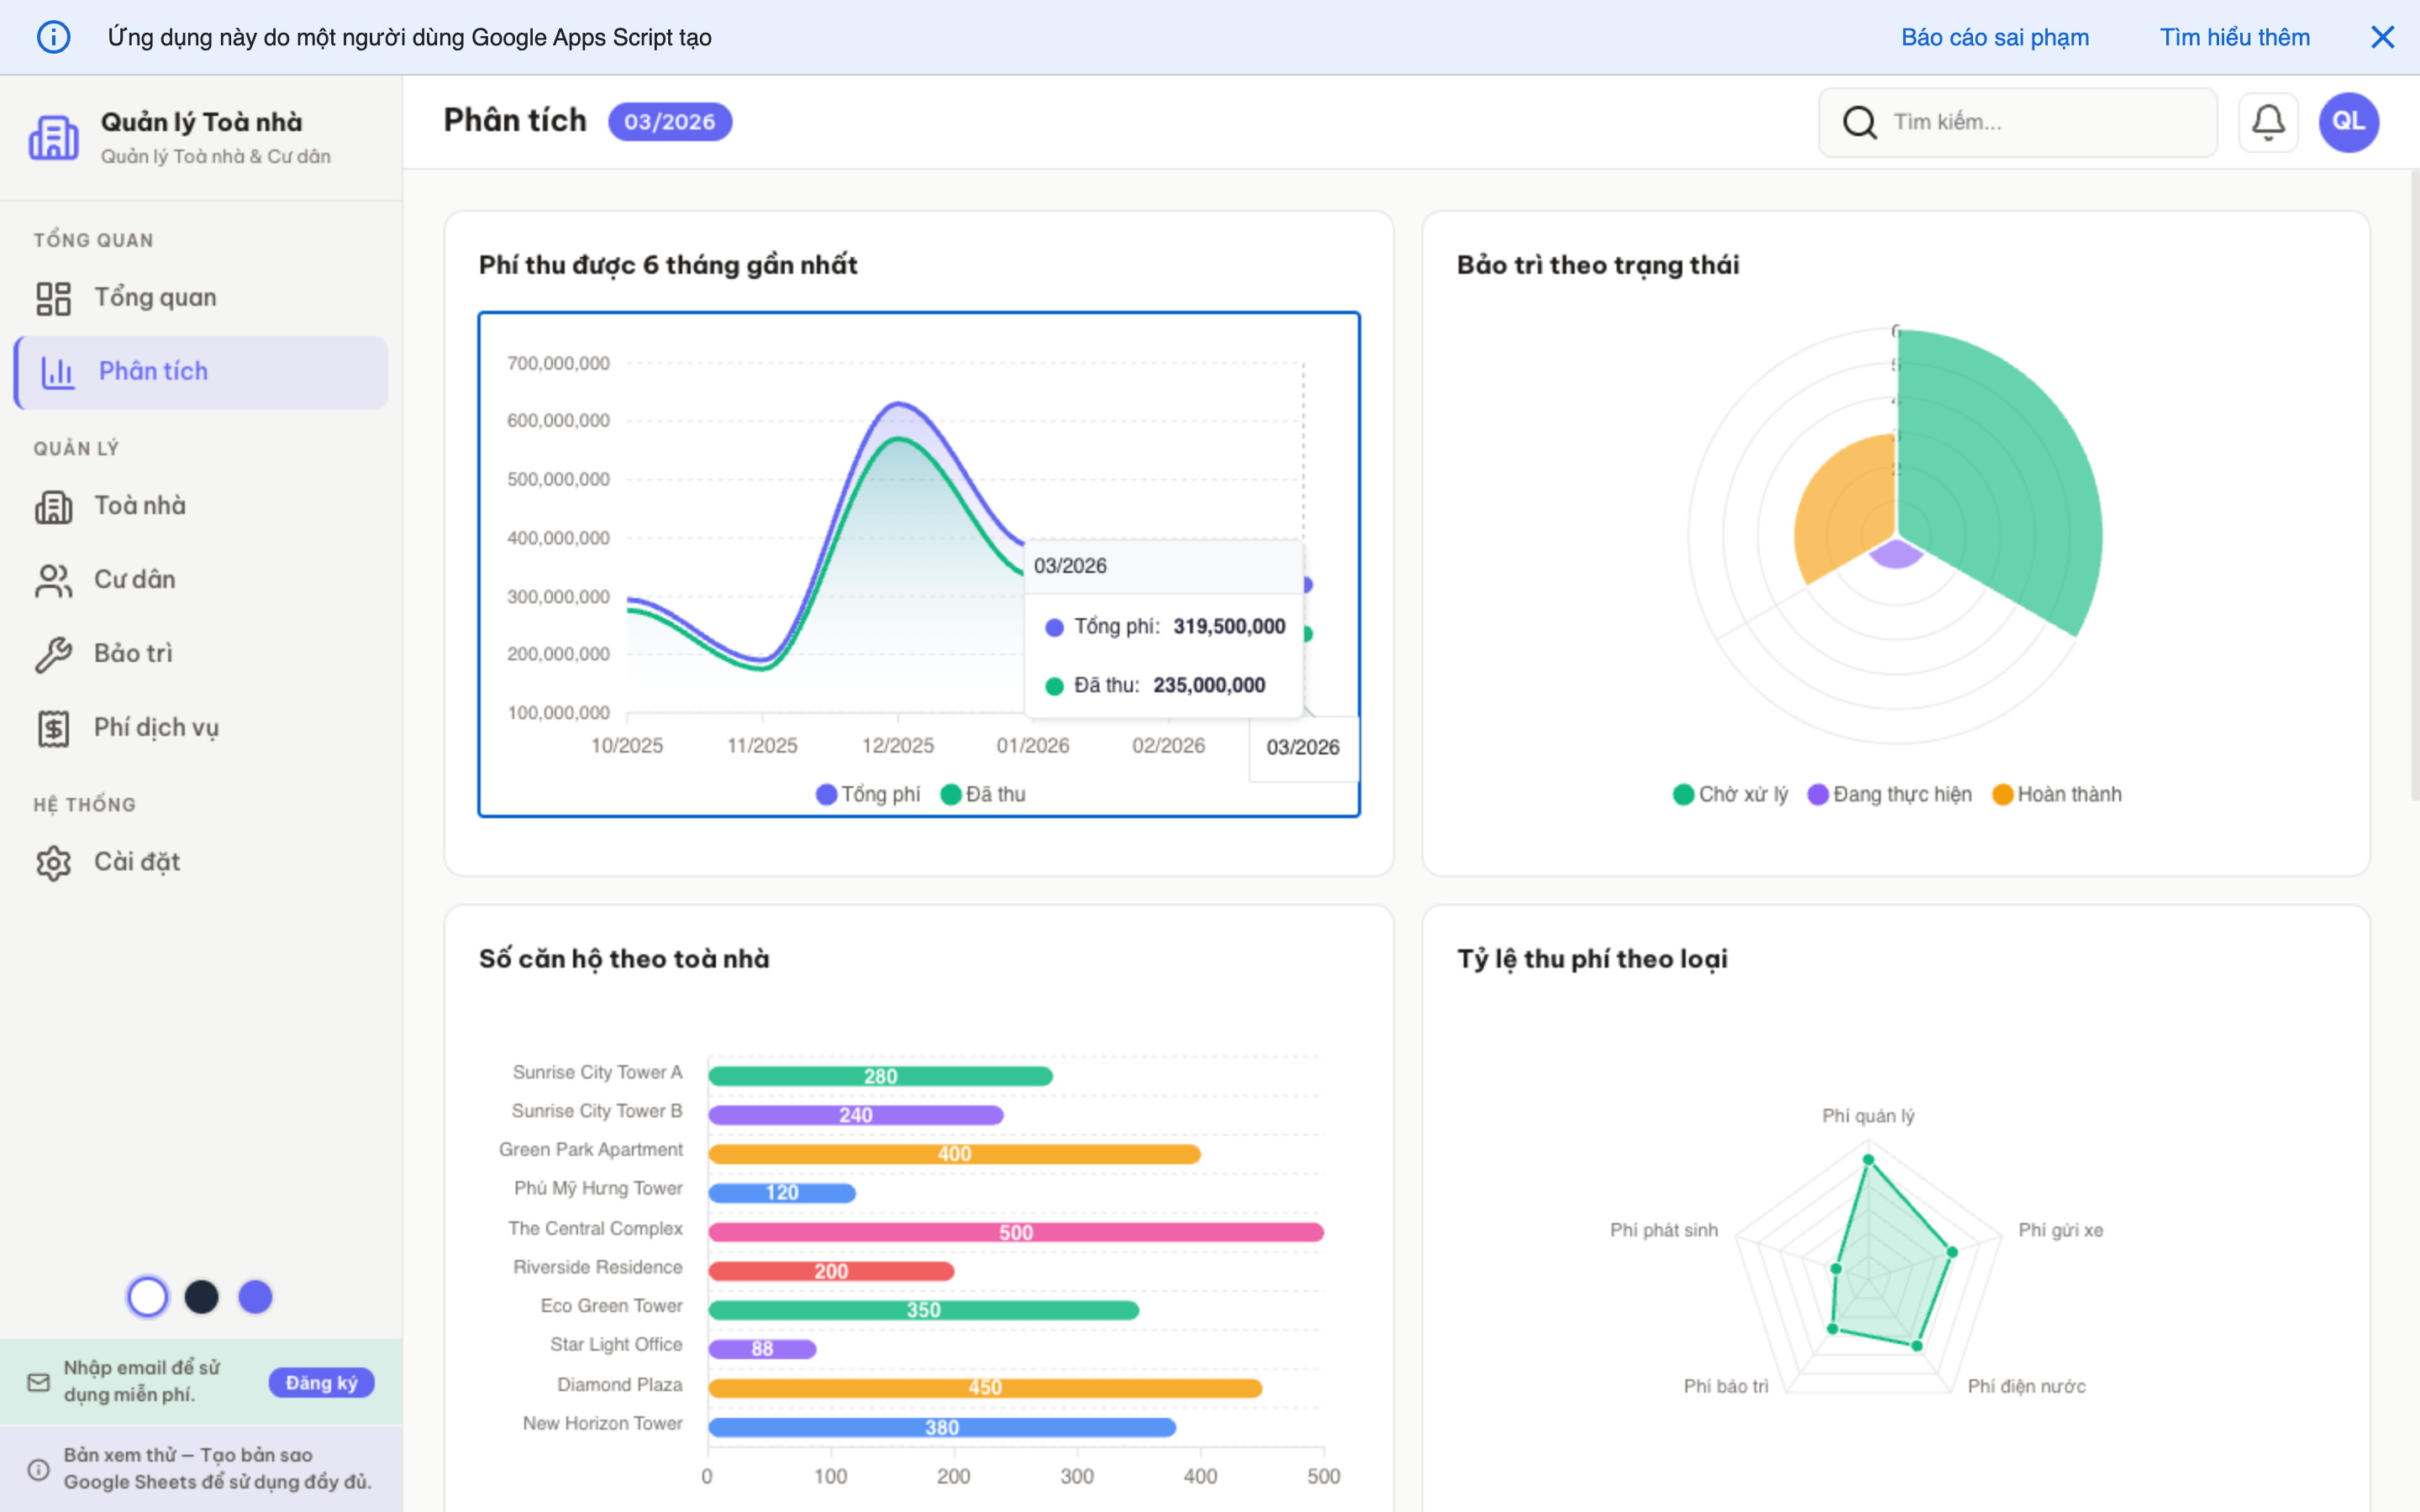Open the Báo cáo sai phạm link
Screen dimensions: 2420x1512
click(x=1994, y=37)
